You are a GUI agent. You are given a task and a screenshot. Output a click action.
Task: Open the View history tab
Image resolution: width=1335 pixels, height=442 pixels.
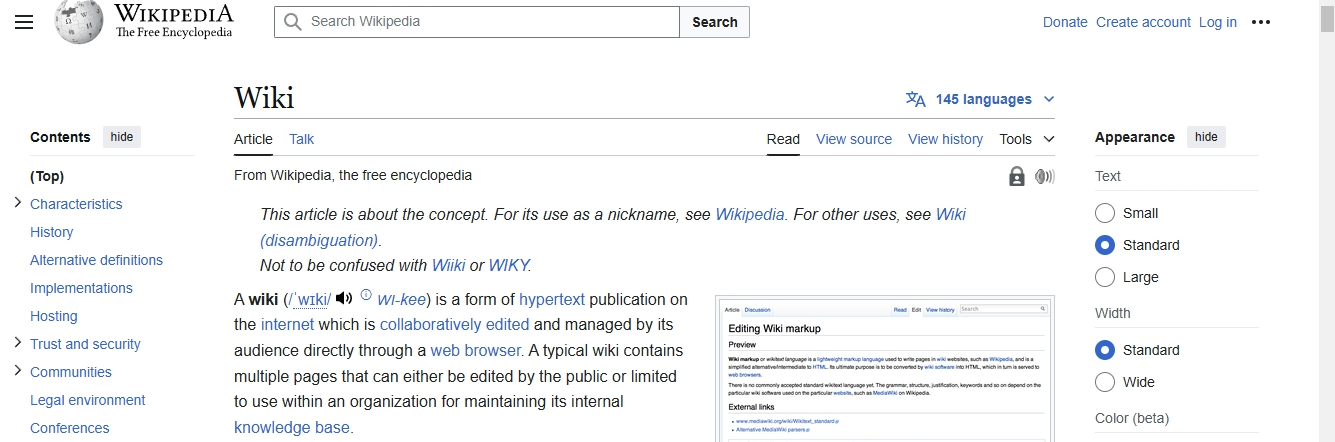(x=945, y=139)
